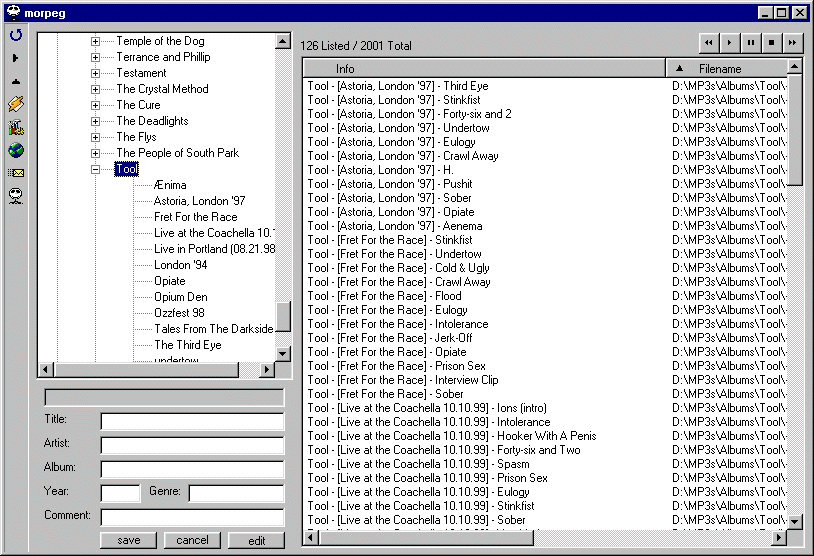Expand the Terrance and Phillip node
The image size is (814, 556).
coord(96,57)
